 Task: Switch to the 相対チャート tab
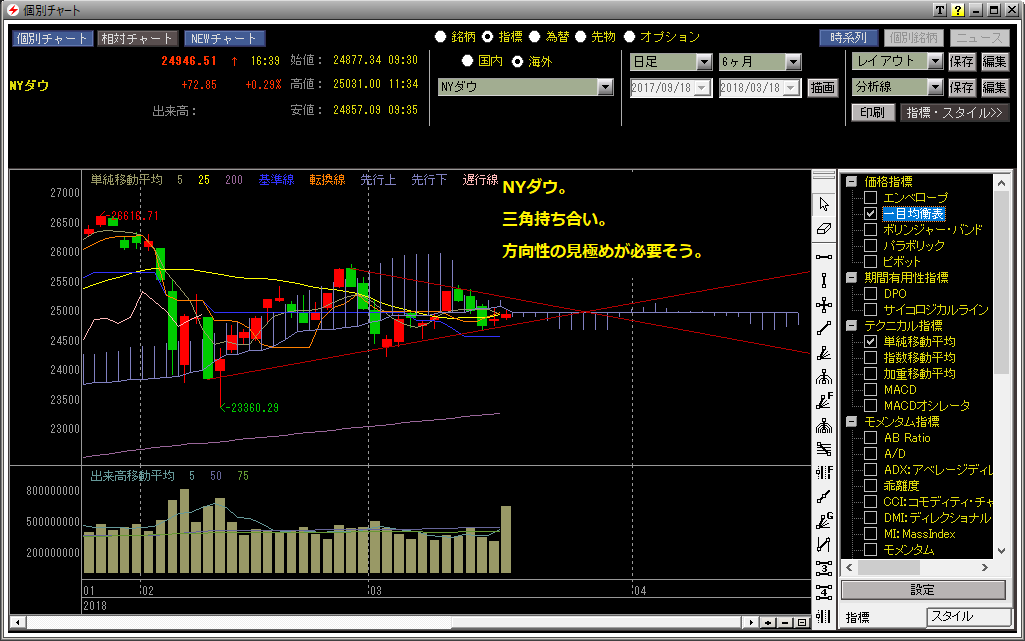(138, 39)
